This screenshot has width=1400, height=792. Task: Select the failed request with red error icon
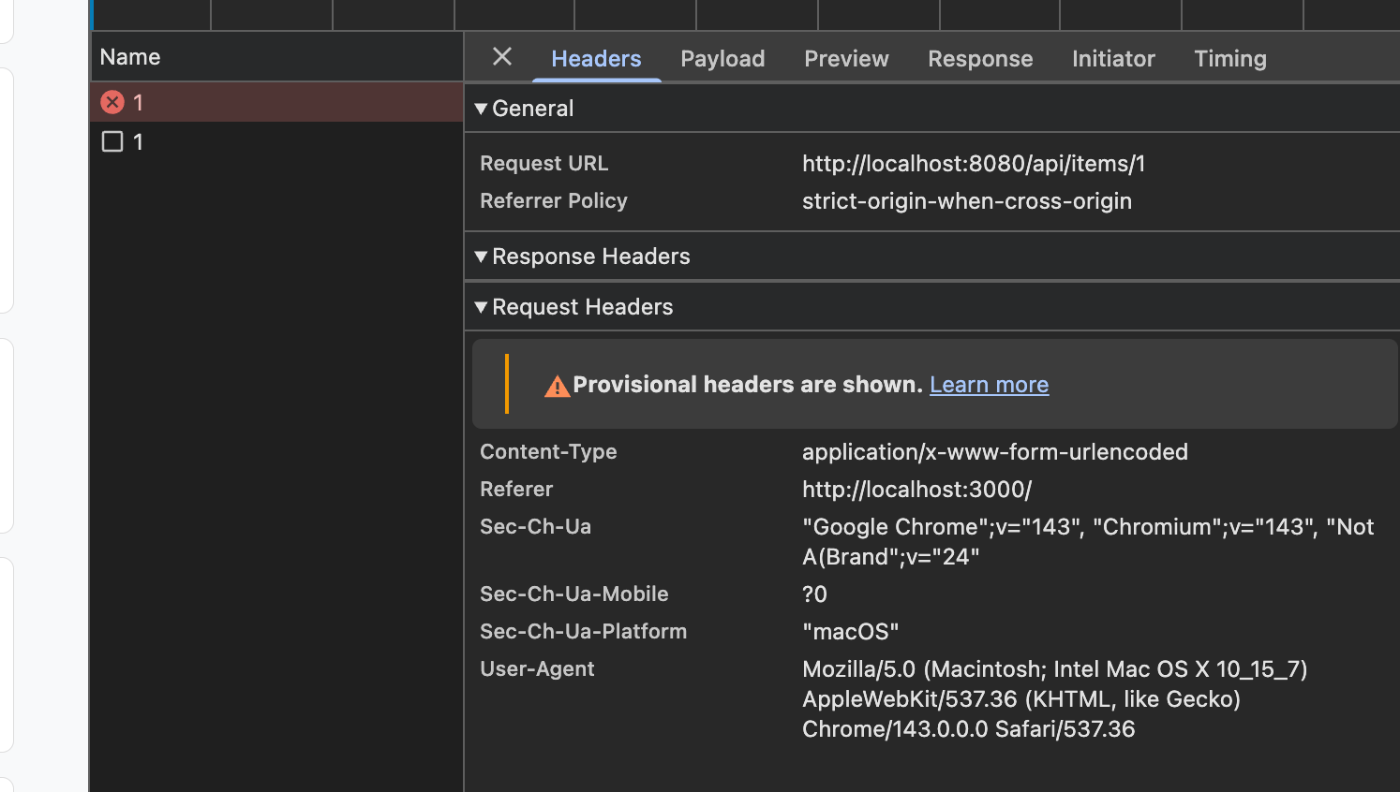pos(277,102)
